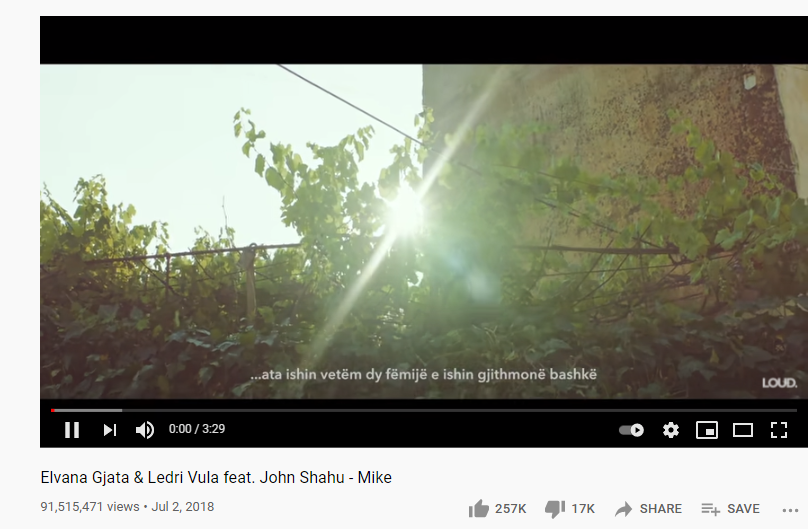Screen dimensions: 808x529
Task: Click the video frame to pause
Action: click(x=424, y=232)
